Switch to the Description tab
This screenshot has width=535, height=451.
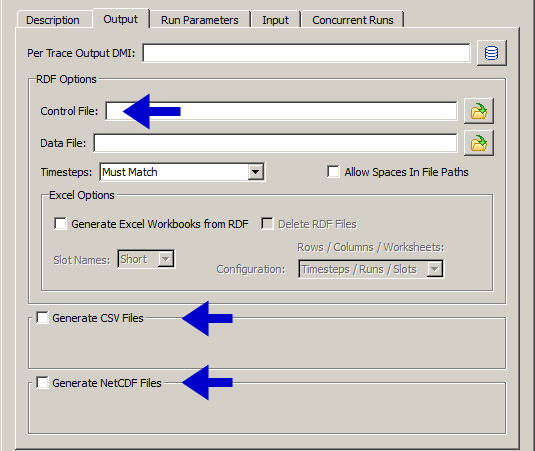pyautogui.click(x=53, y=20)
